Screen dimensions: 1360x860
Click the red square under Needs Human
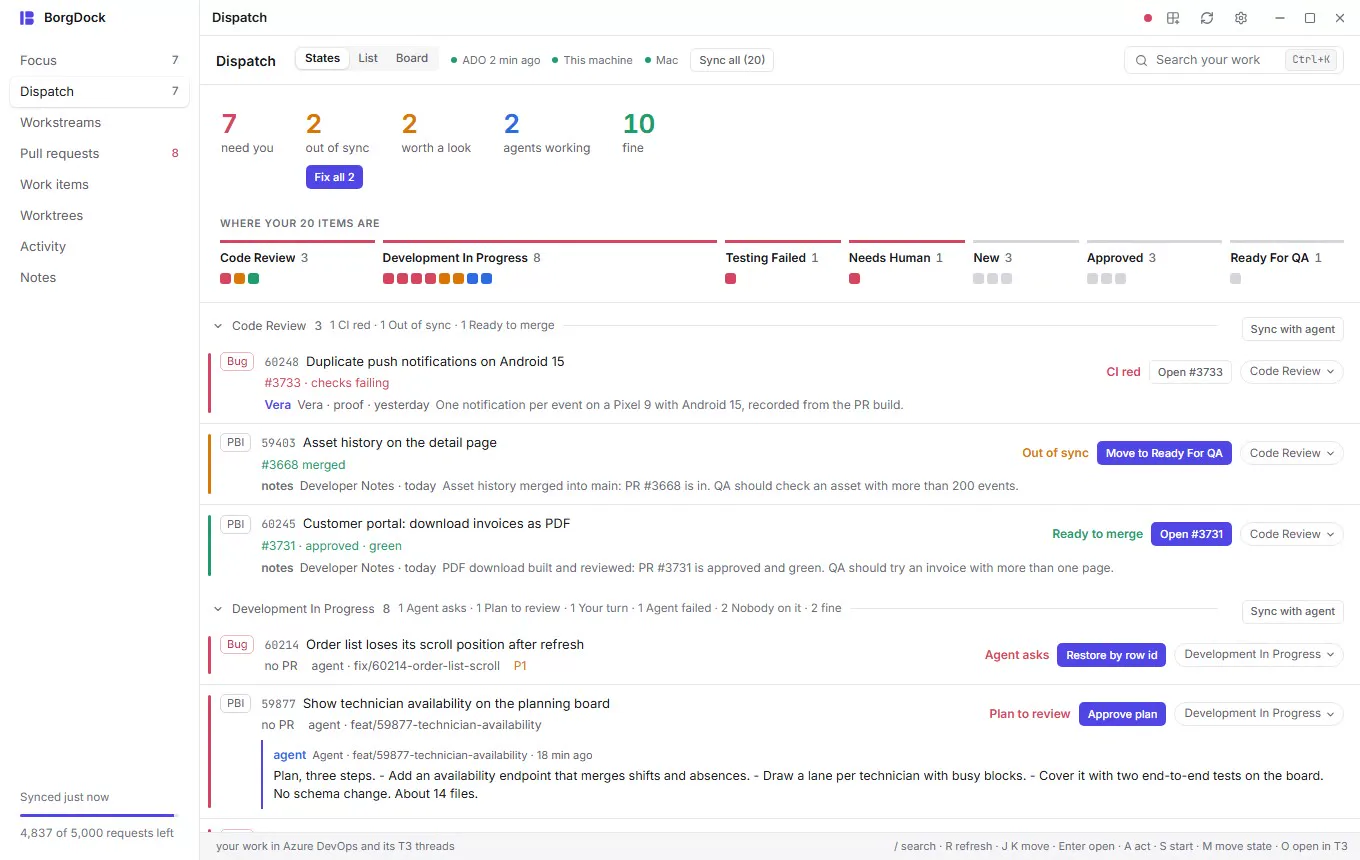pos(854,279)
